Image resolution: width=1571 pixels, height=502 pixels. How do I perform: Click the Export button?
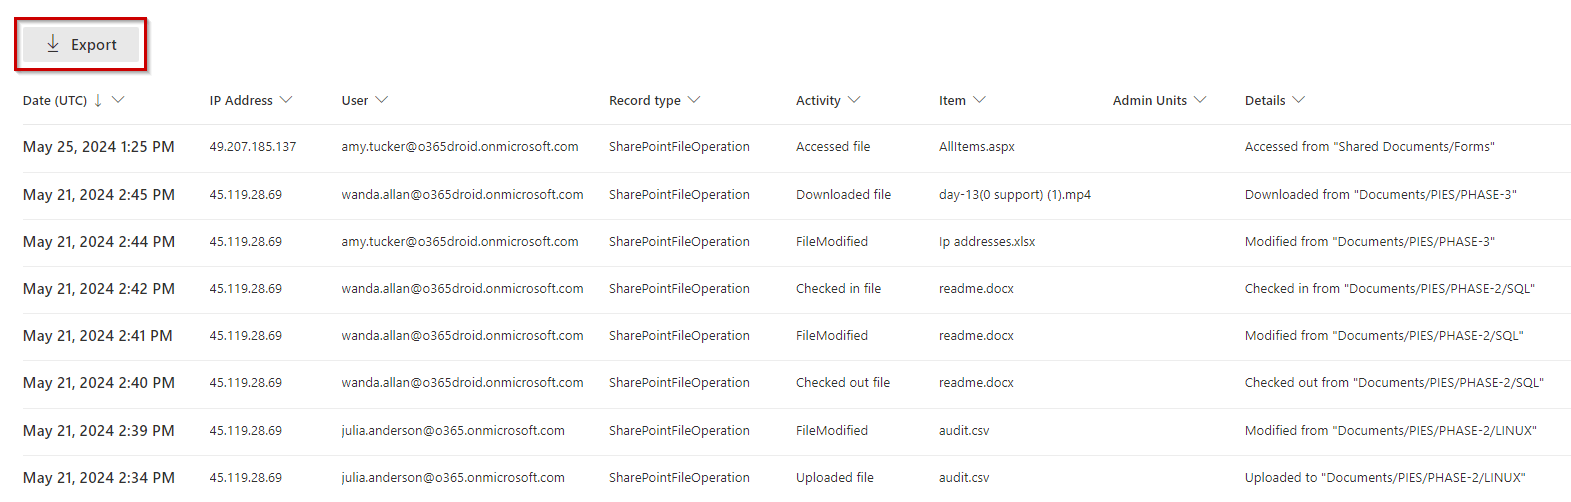[x=81, y=44]
